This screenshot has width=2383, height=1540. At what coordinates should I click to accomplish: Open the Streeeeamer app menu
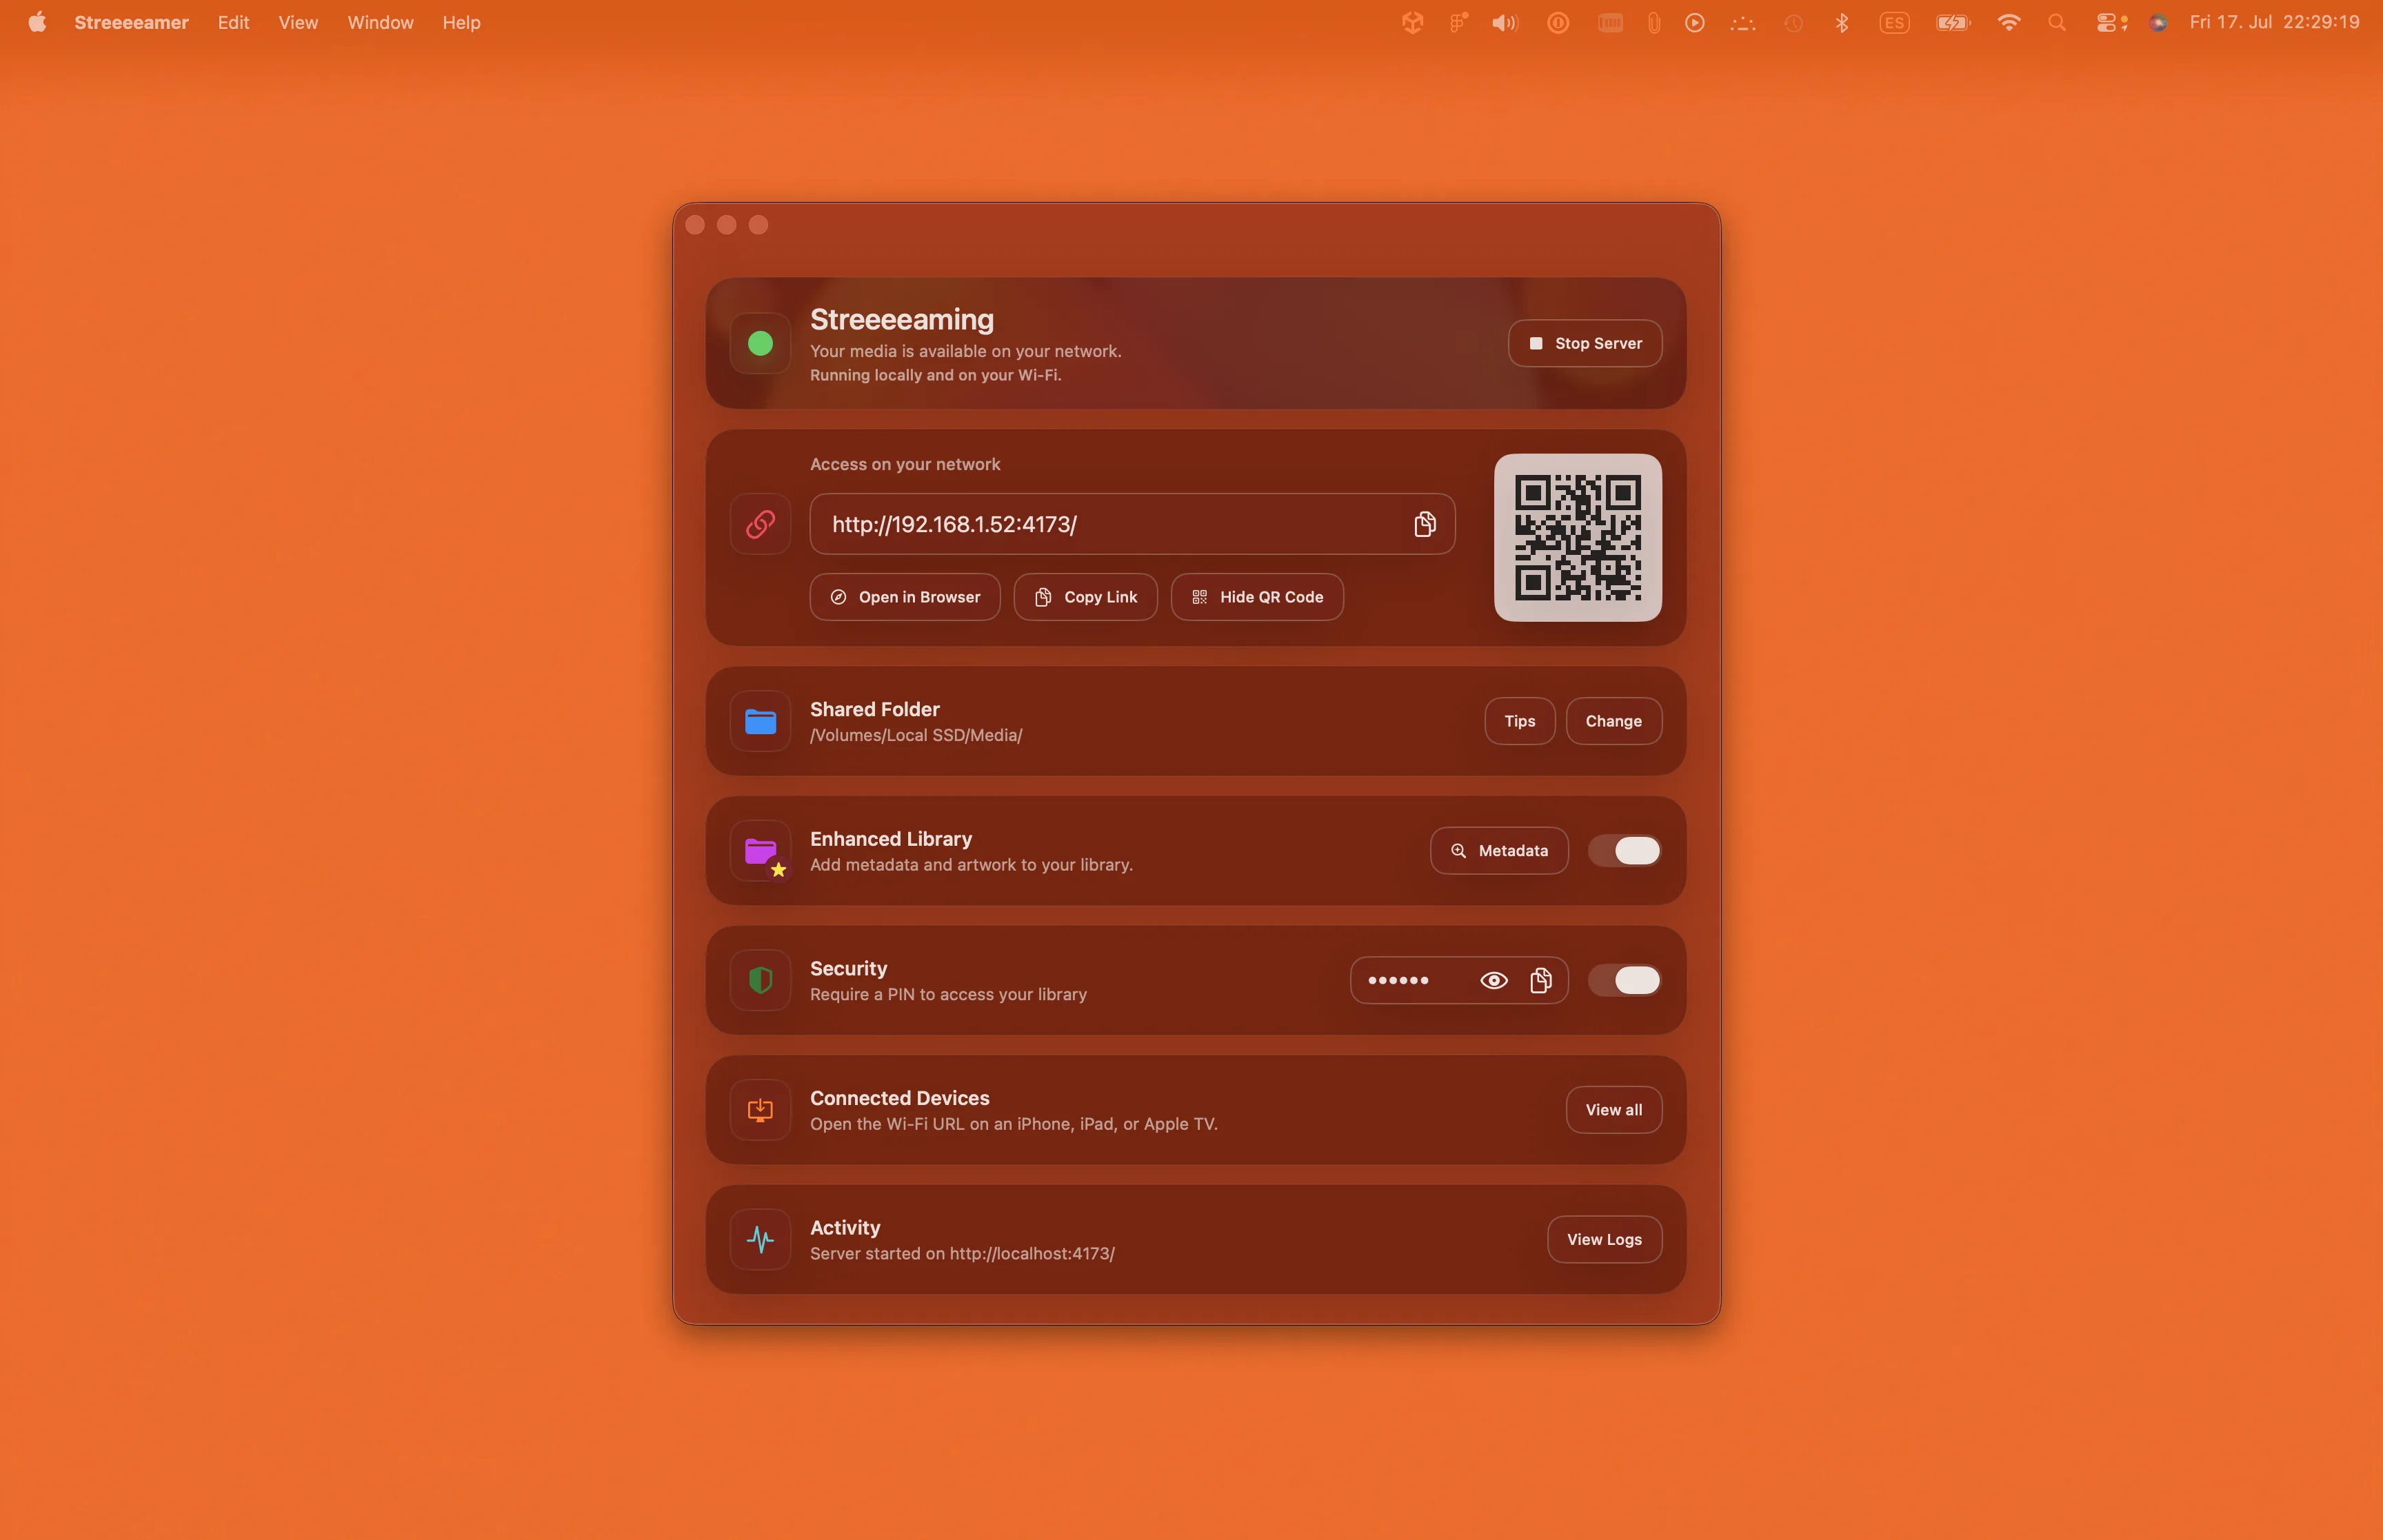[x=131, y=22]
